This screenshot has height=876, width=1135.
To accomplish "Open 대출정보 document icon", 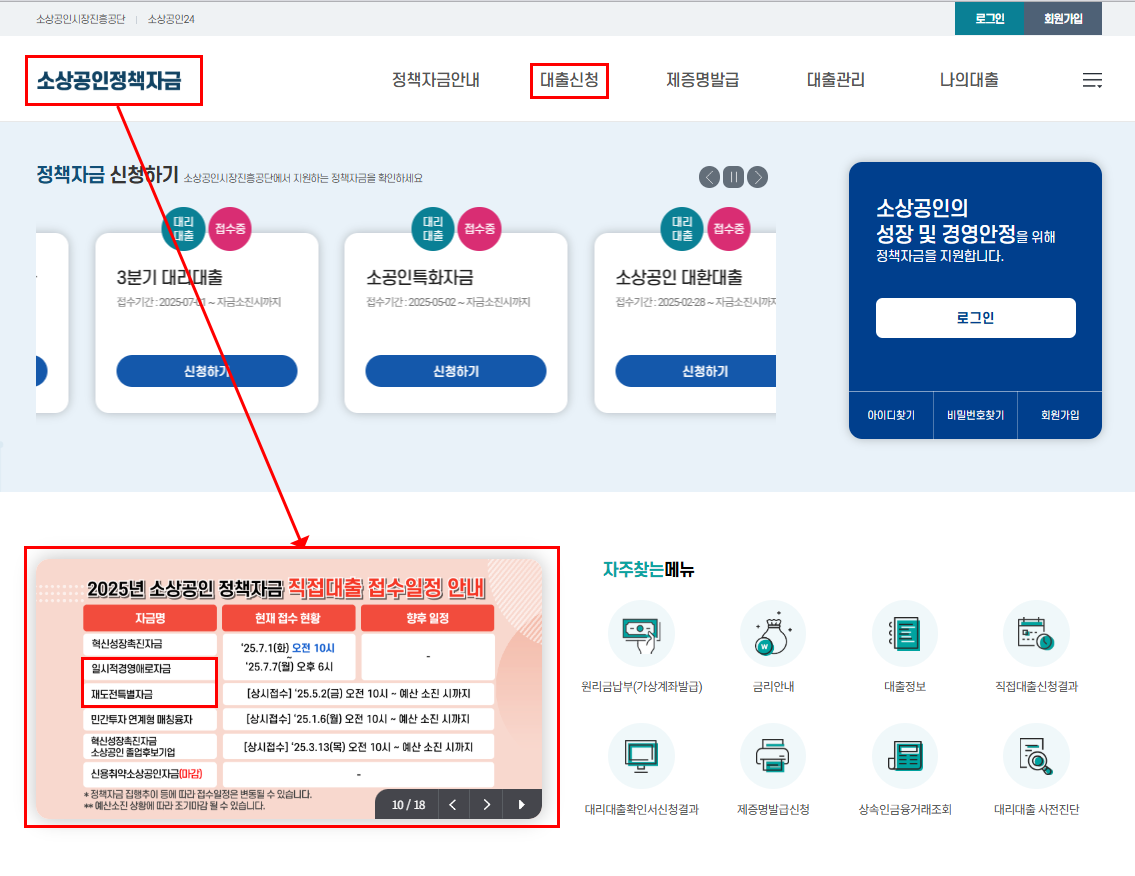I will [905, 634].
